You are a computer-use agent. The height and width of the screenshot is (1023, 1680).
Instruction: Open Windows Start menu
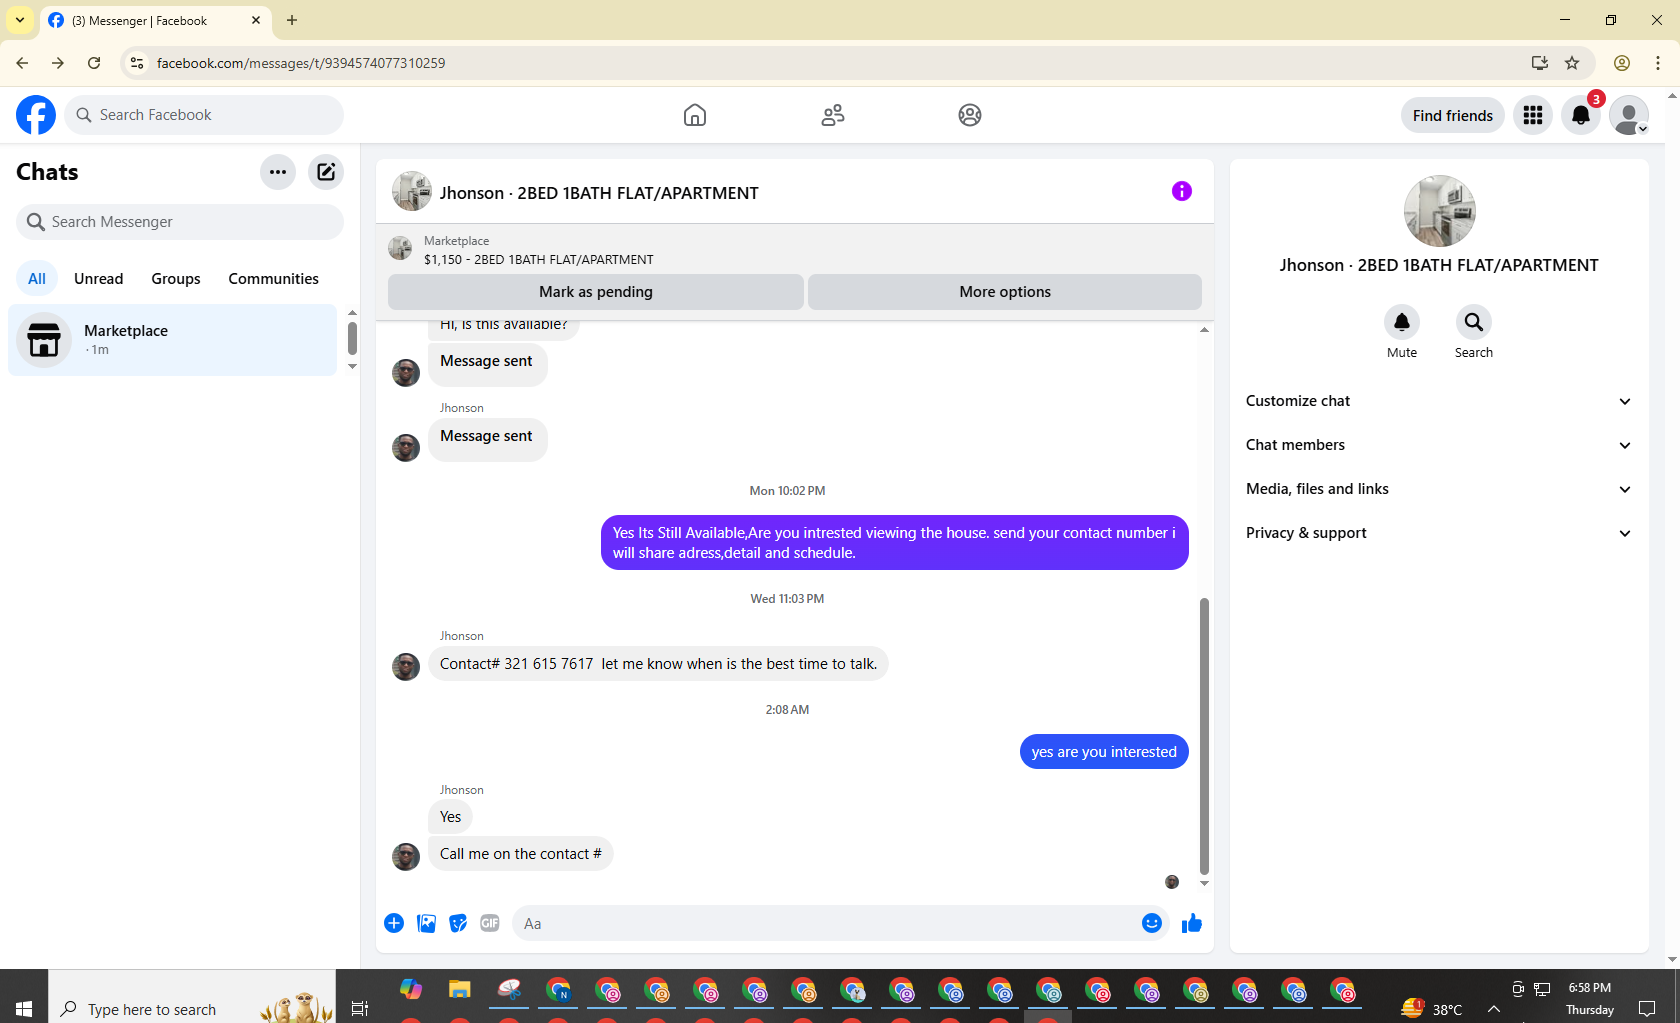24,1009
